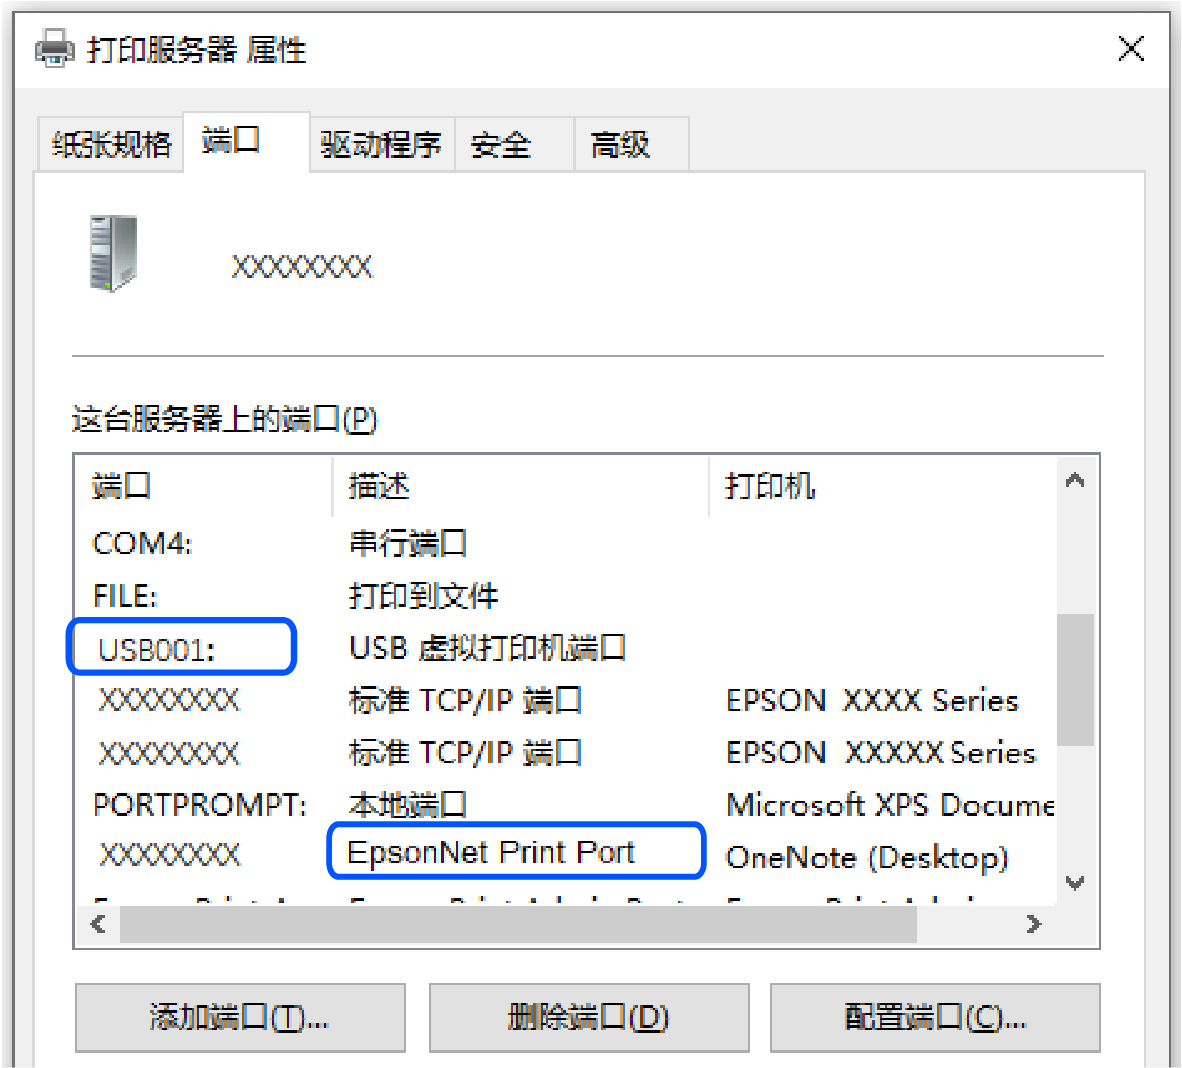The image size is (1182, 1068).
Task: Select the USB001: port row
Action: click(x=157, y=650)
